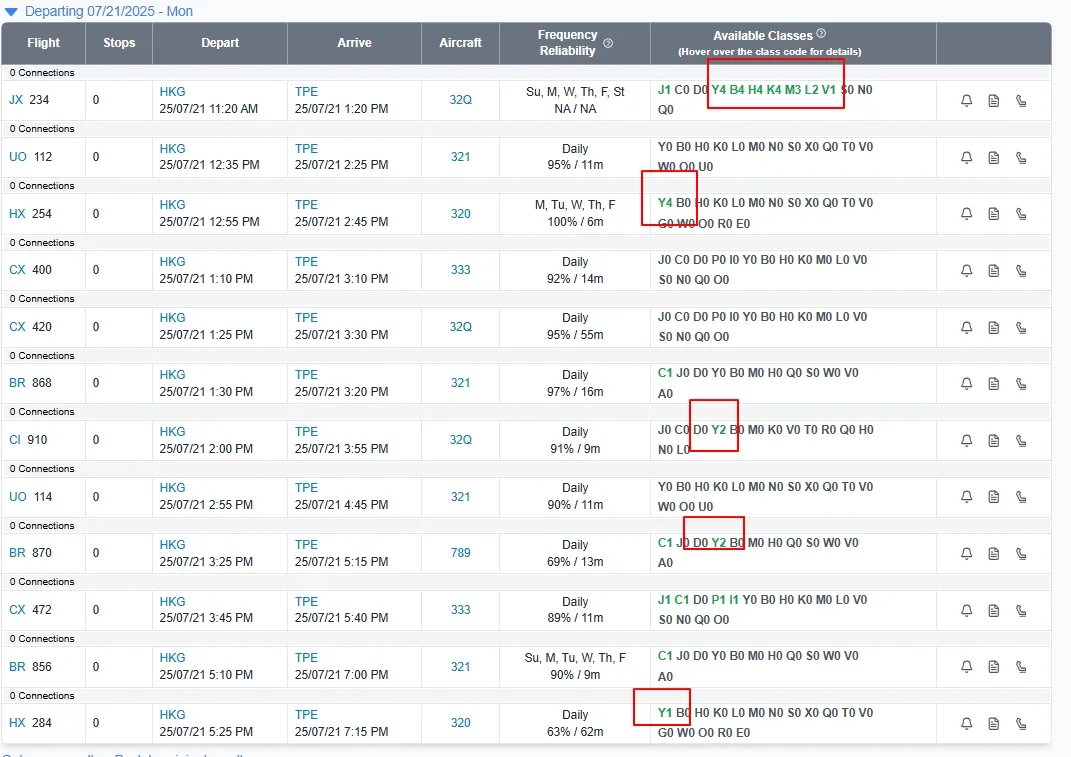This screenshot has width=1071, height=757.
Task: Click the 63% / 62m reliability value
Action: coord(575,732)
